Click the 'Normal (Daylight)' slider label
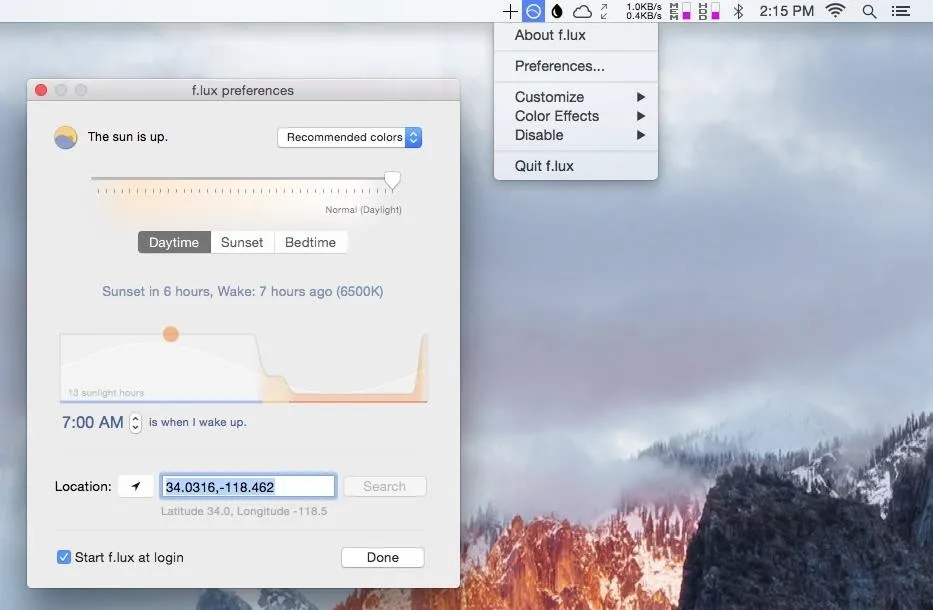 [x=364, y=210]
